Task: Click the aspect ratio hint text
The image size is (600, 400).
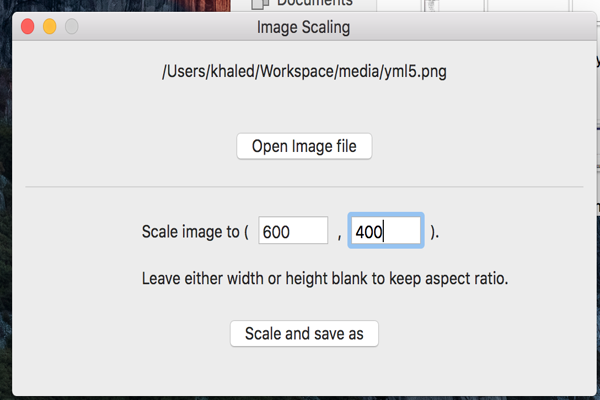Action: pyautogui.click(x=325, y=279)
